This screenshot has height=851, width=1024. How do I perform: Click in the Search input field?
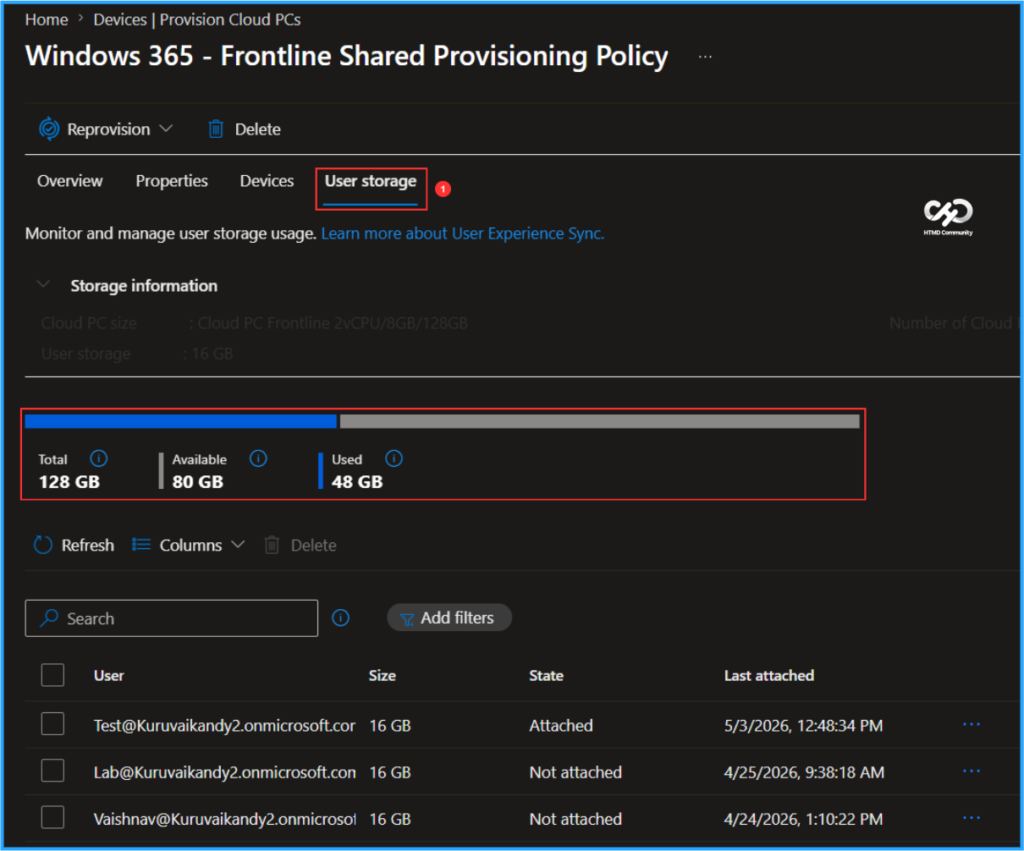pyautogui.click(x=172, y=618)
